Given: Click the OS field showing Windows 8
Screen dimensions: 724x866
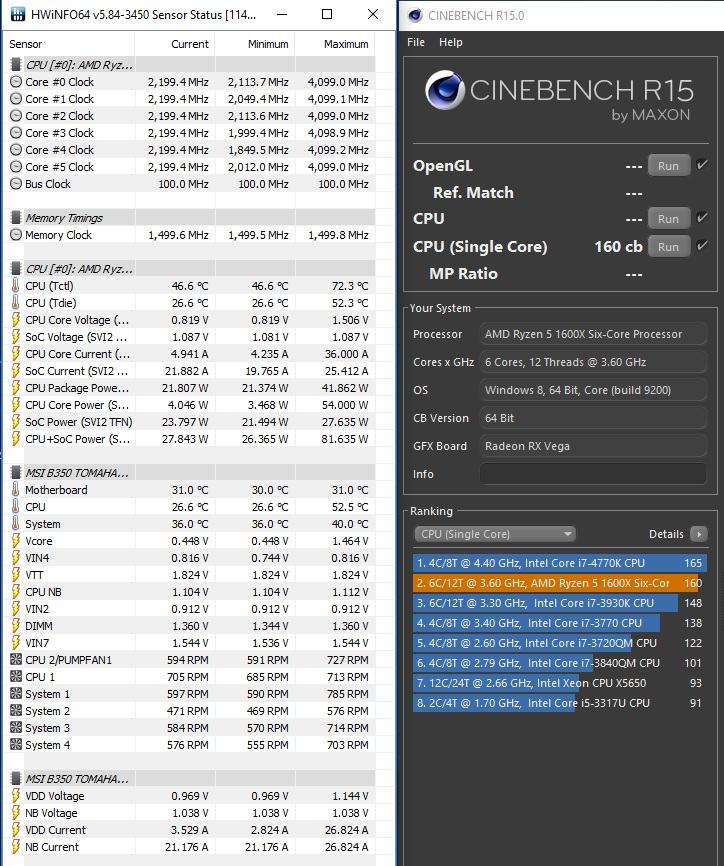Looking at the screenshot, I should click(x=593, y=390).
